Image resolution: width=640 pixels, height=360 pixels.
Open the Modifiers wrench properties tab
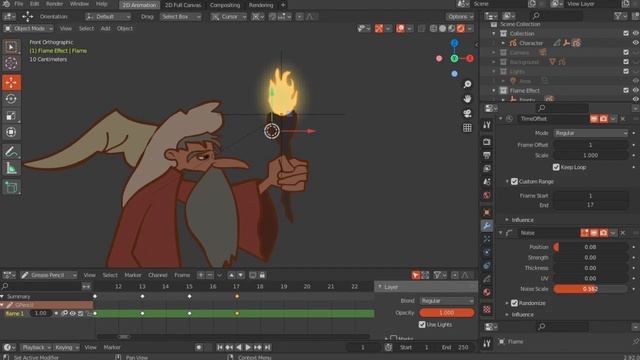point(487,226)
